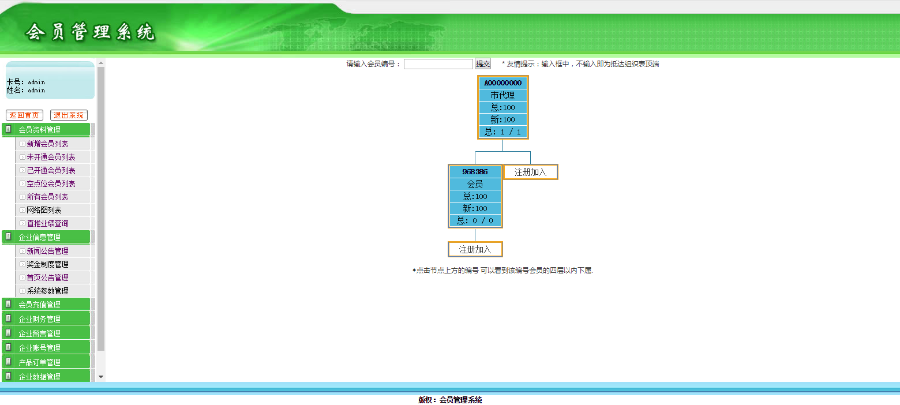Click the bullet icon before 系统参数管理
The height and width of the screenshot is (405, 900).
pos(22,291)
